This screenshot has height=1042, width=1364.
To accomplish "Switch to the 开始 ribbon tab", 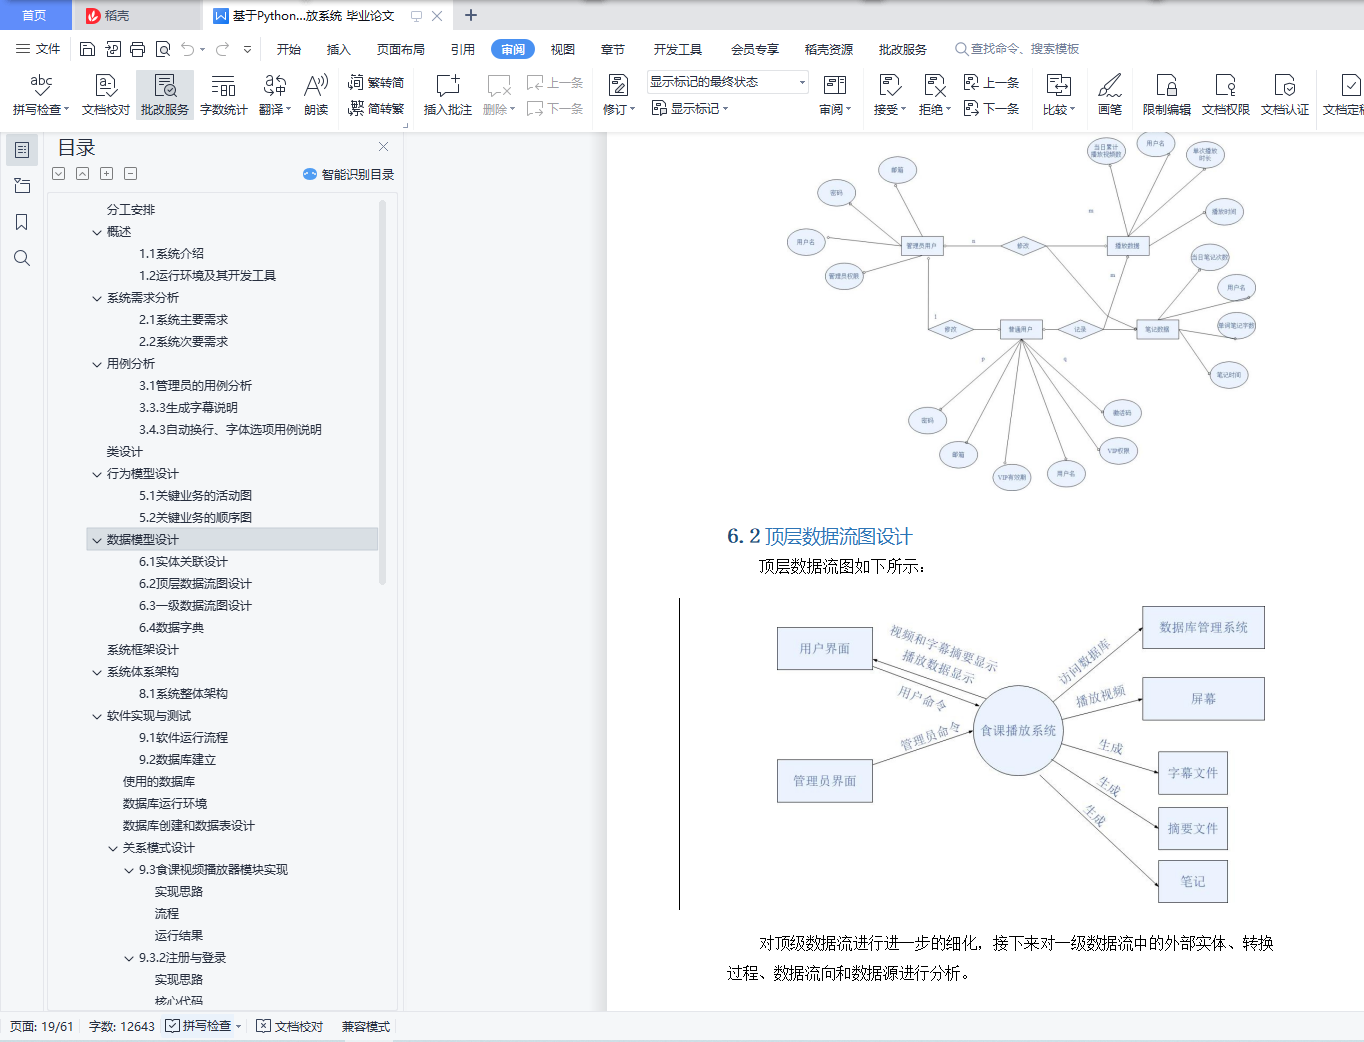I will [289, 49].
